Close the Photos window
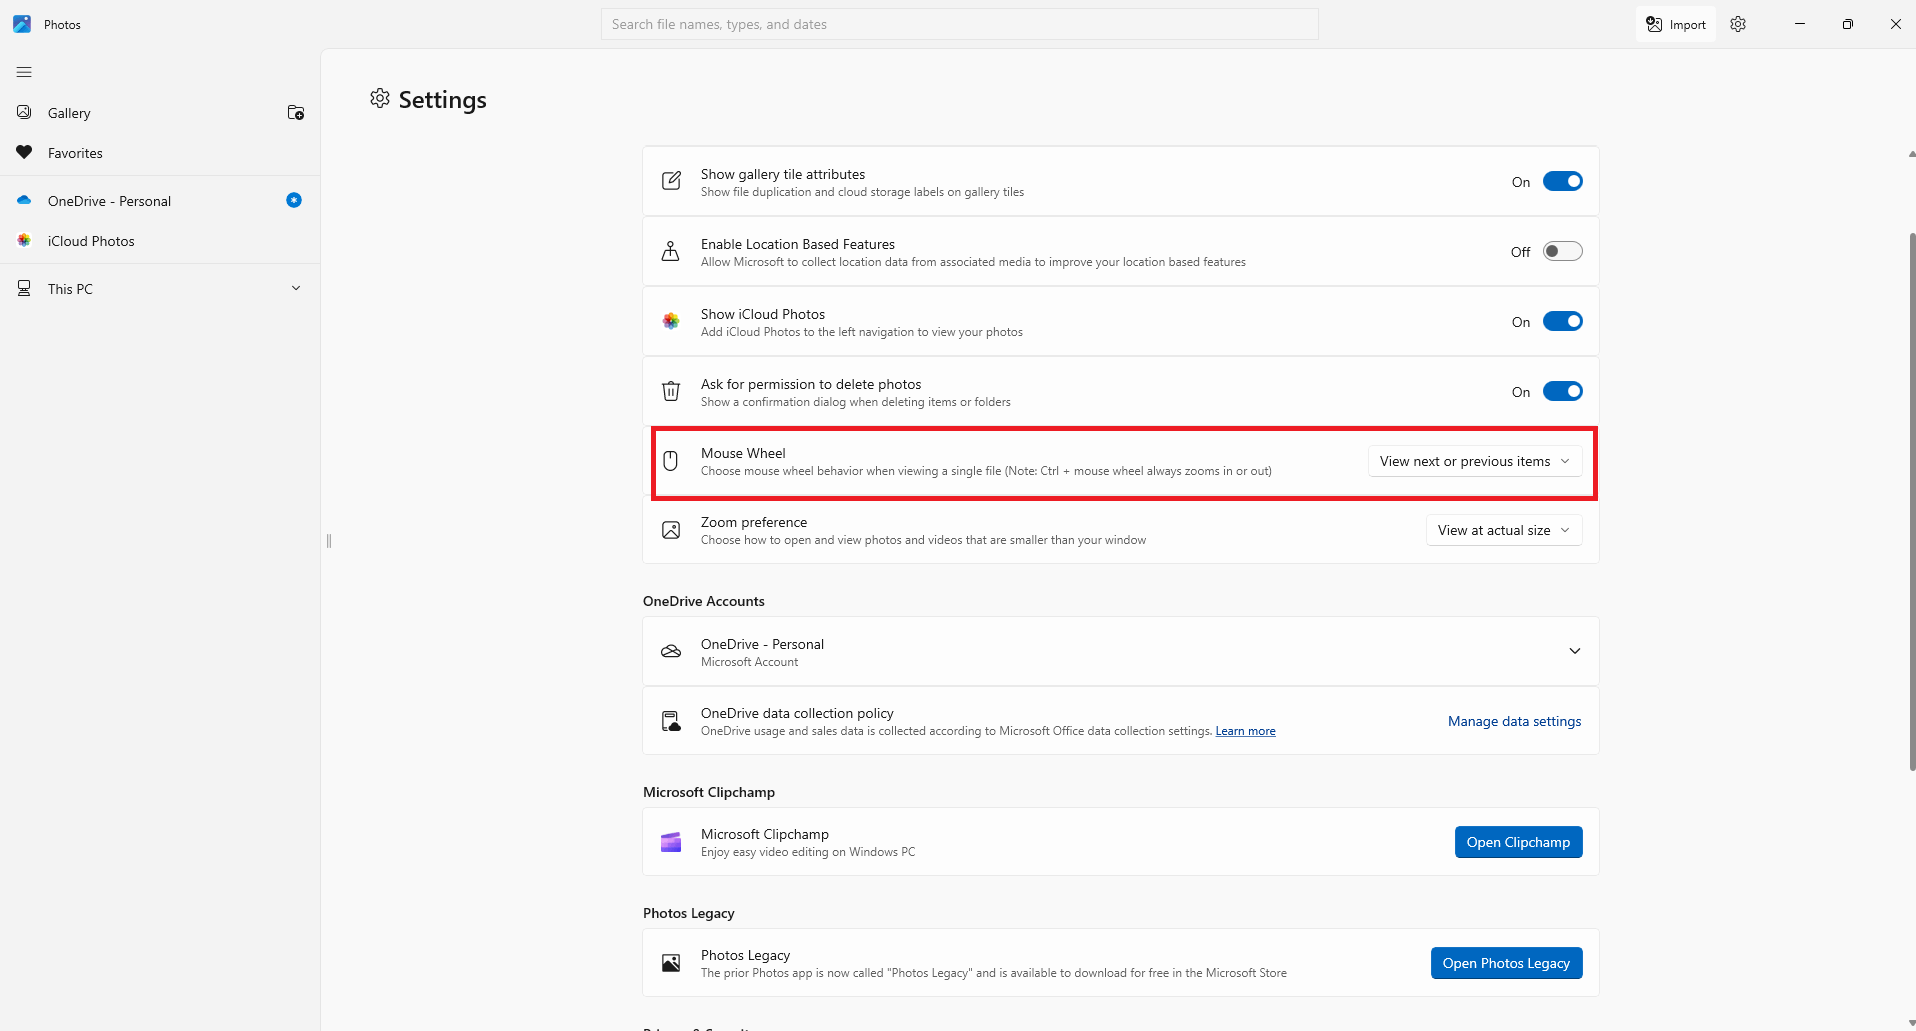Viewport: 1916px width, 1031px height. tap(1895, 24)
